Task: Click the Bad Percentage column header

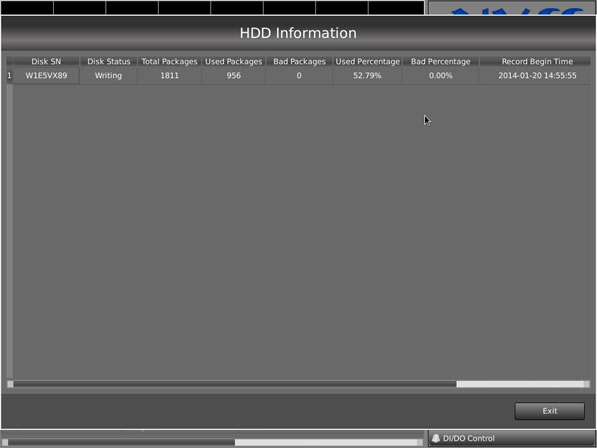Action: [441, 61]
